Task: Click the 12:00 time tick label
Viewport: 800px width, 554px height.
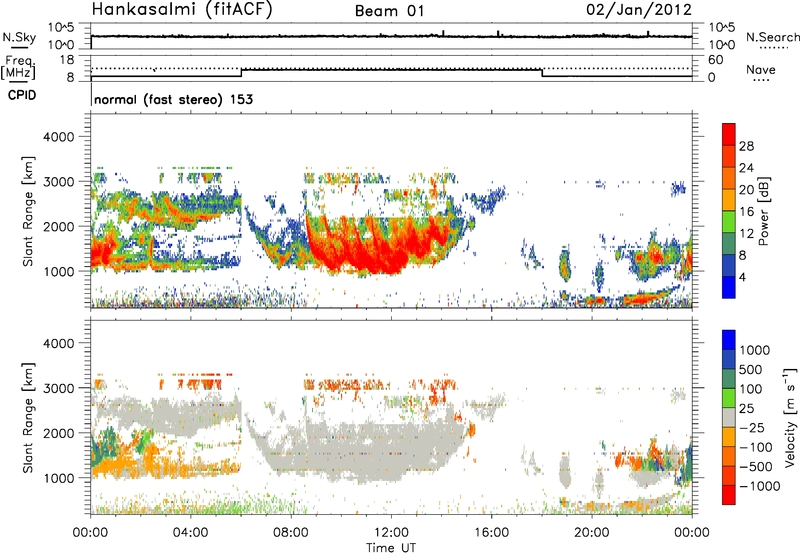Action: (x=391, y=533)
